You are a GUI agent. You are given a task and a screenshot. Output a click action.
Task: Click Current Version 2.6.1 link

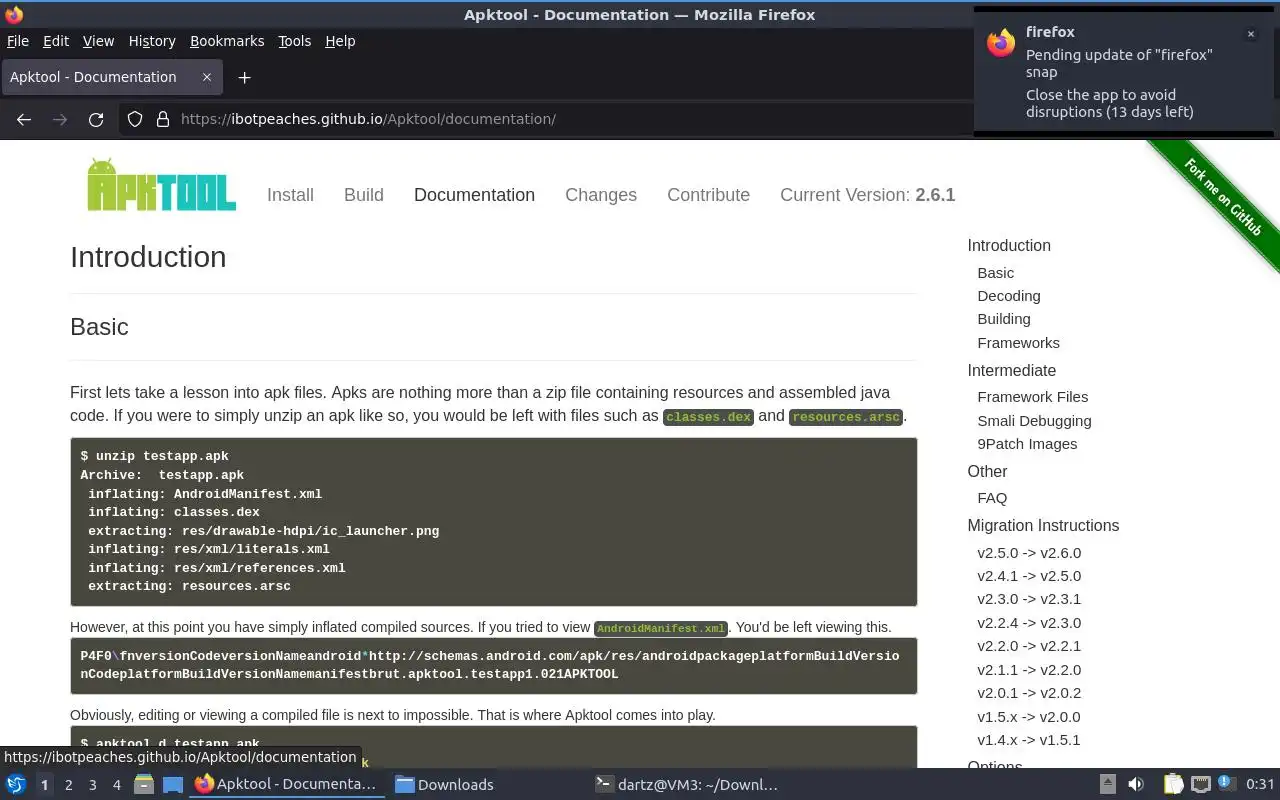point(868,195)
